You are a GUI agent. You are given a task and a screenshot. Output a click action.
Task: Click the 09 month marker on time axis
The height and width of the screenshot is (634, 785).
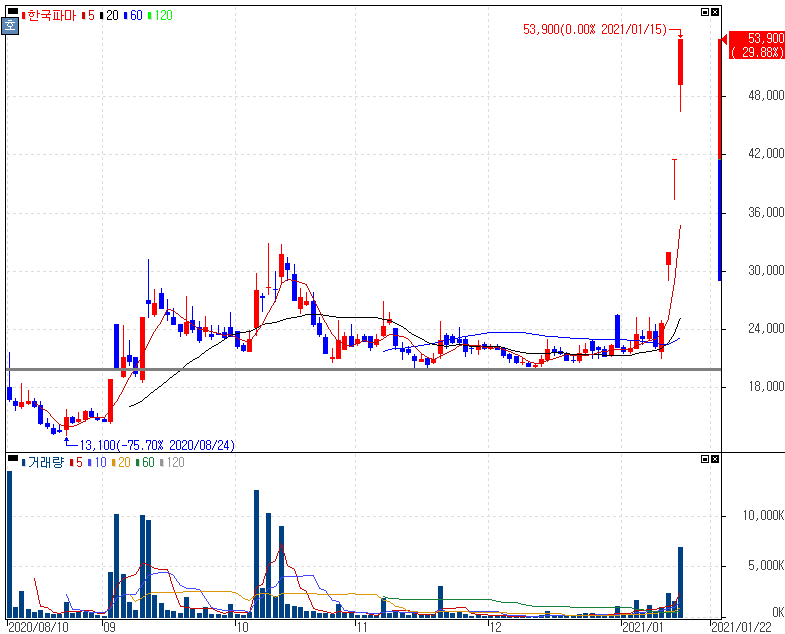(110, 627)
